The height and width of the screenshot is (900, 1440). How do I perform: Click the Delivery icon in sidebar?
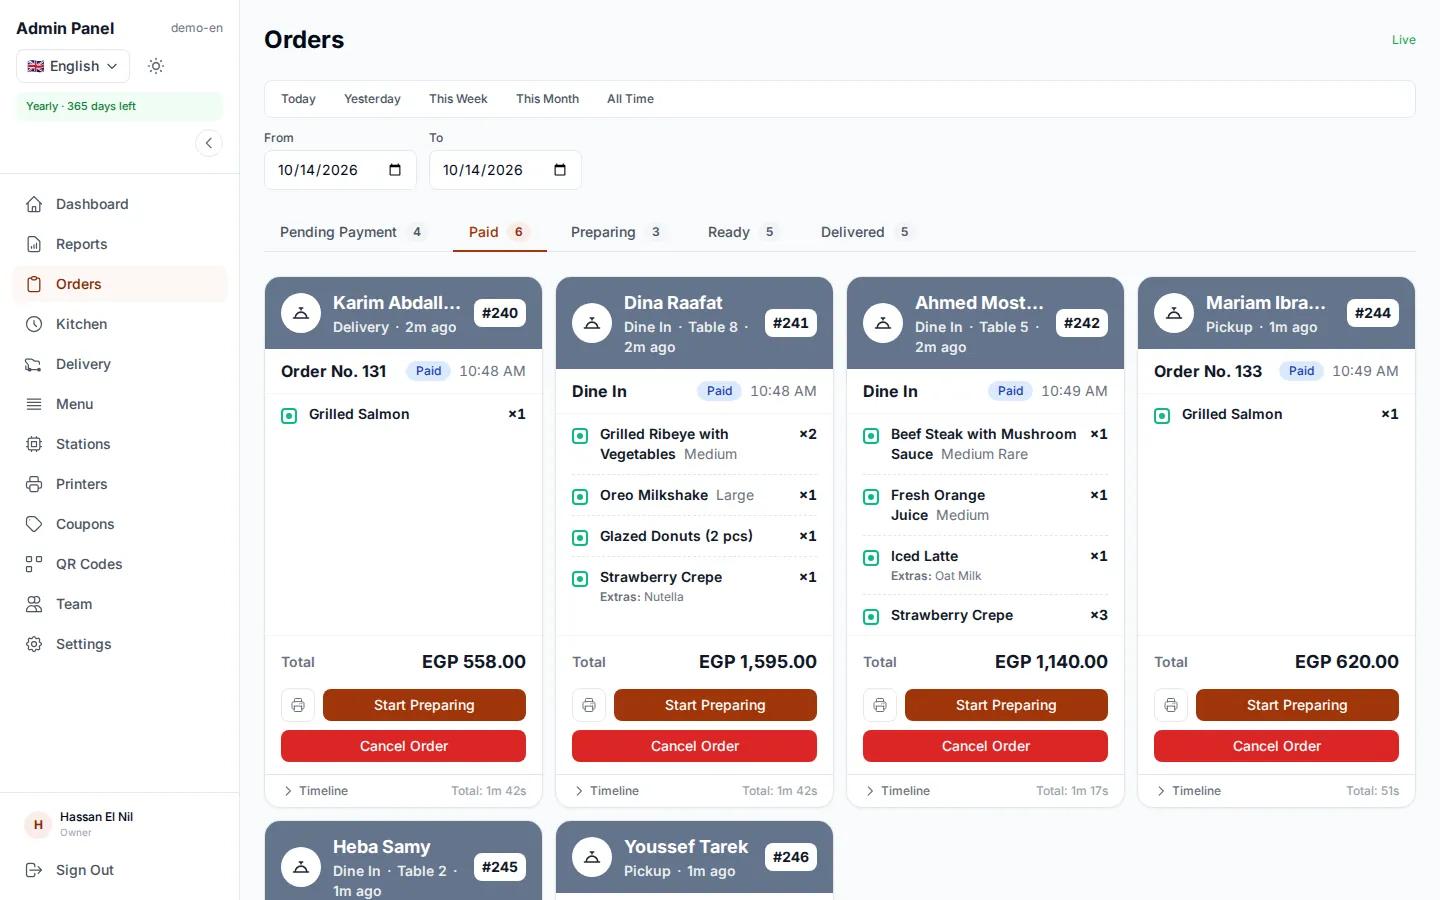coord(34,364)
